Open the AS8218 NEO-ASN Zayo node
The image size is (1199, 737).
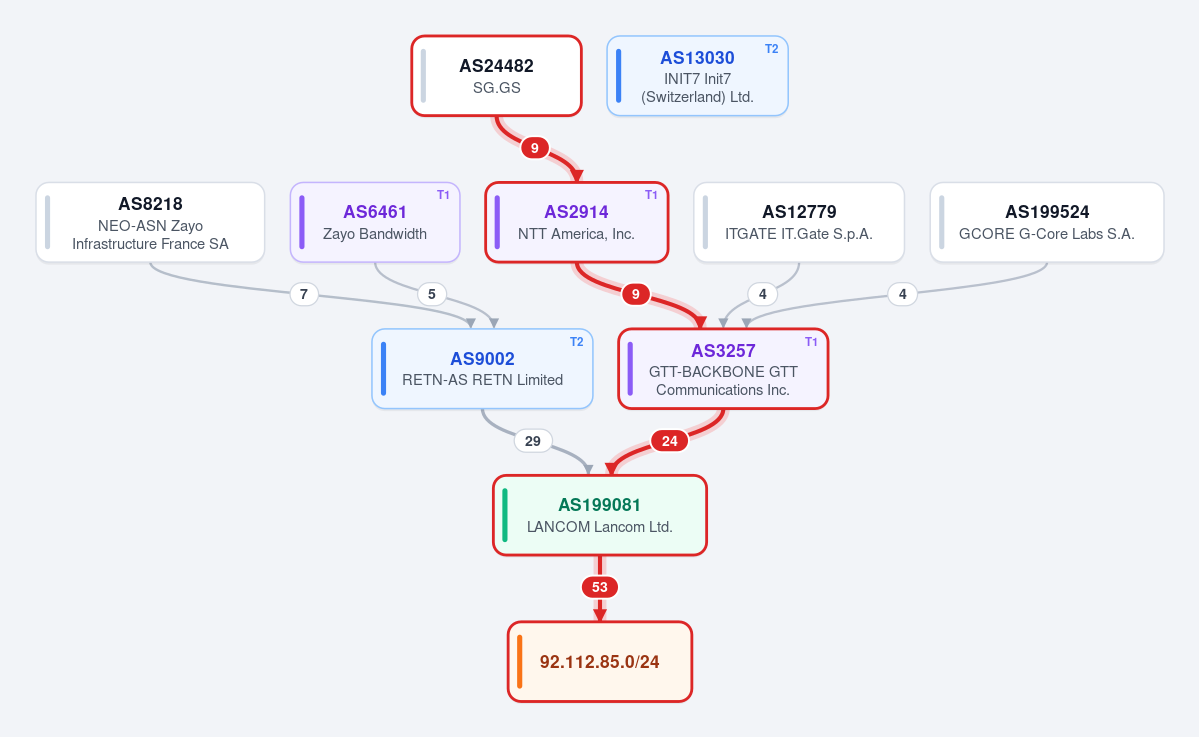(x=150, y=222)
